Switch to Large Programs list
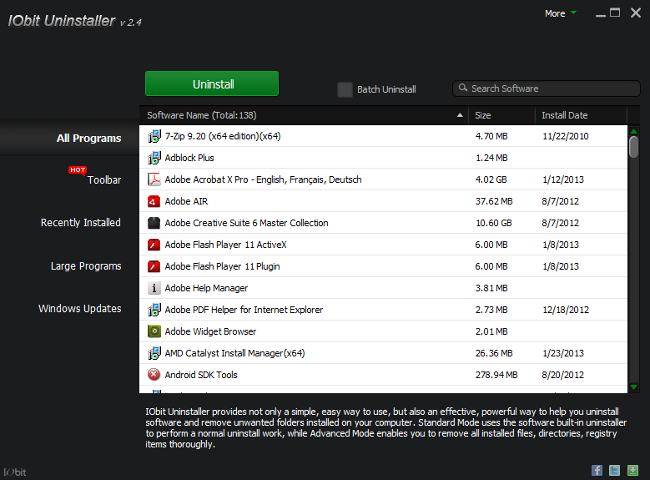This screenshot has width=650, height=480. click(86, 266)
